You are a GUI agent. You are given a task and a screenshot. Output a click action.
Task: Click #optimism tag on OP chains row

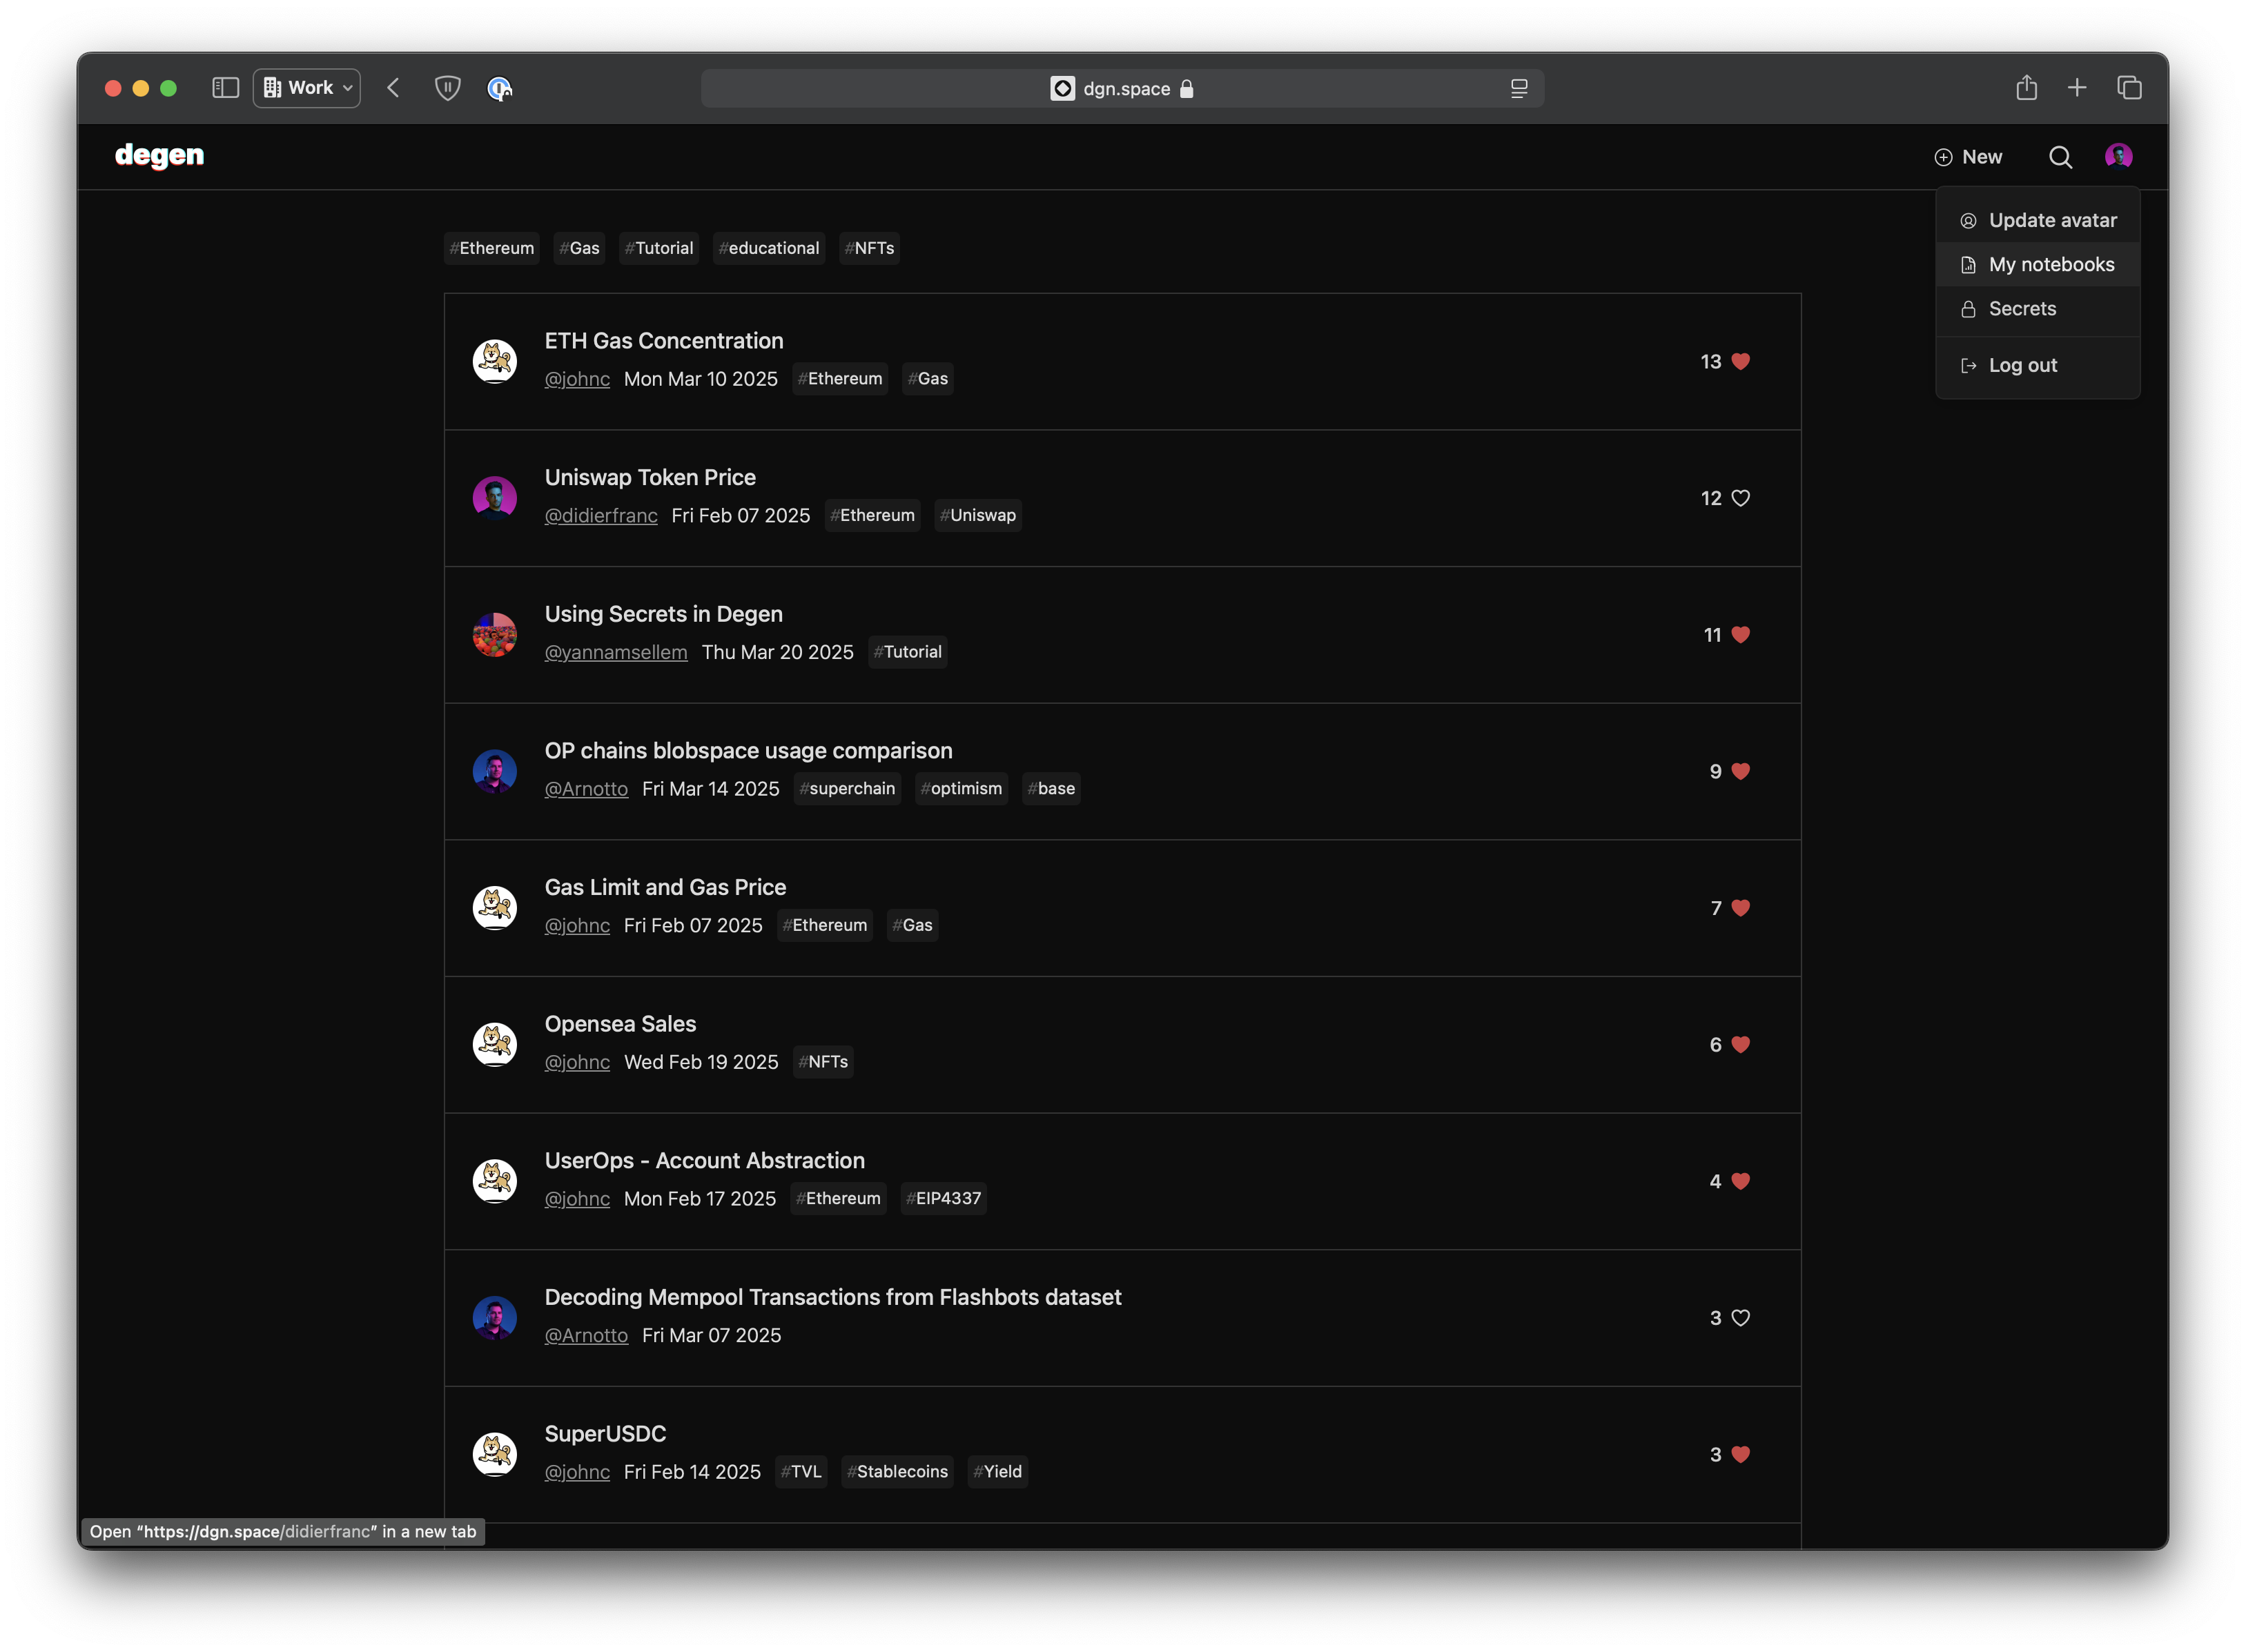[x=961, y=789]
